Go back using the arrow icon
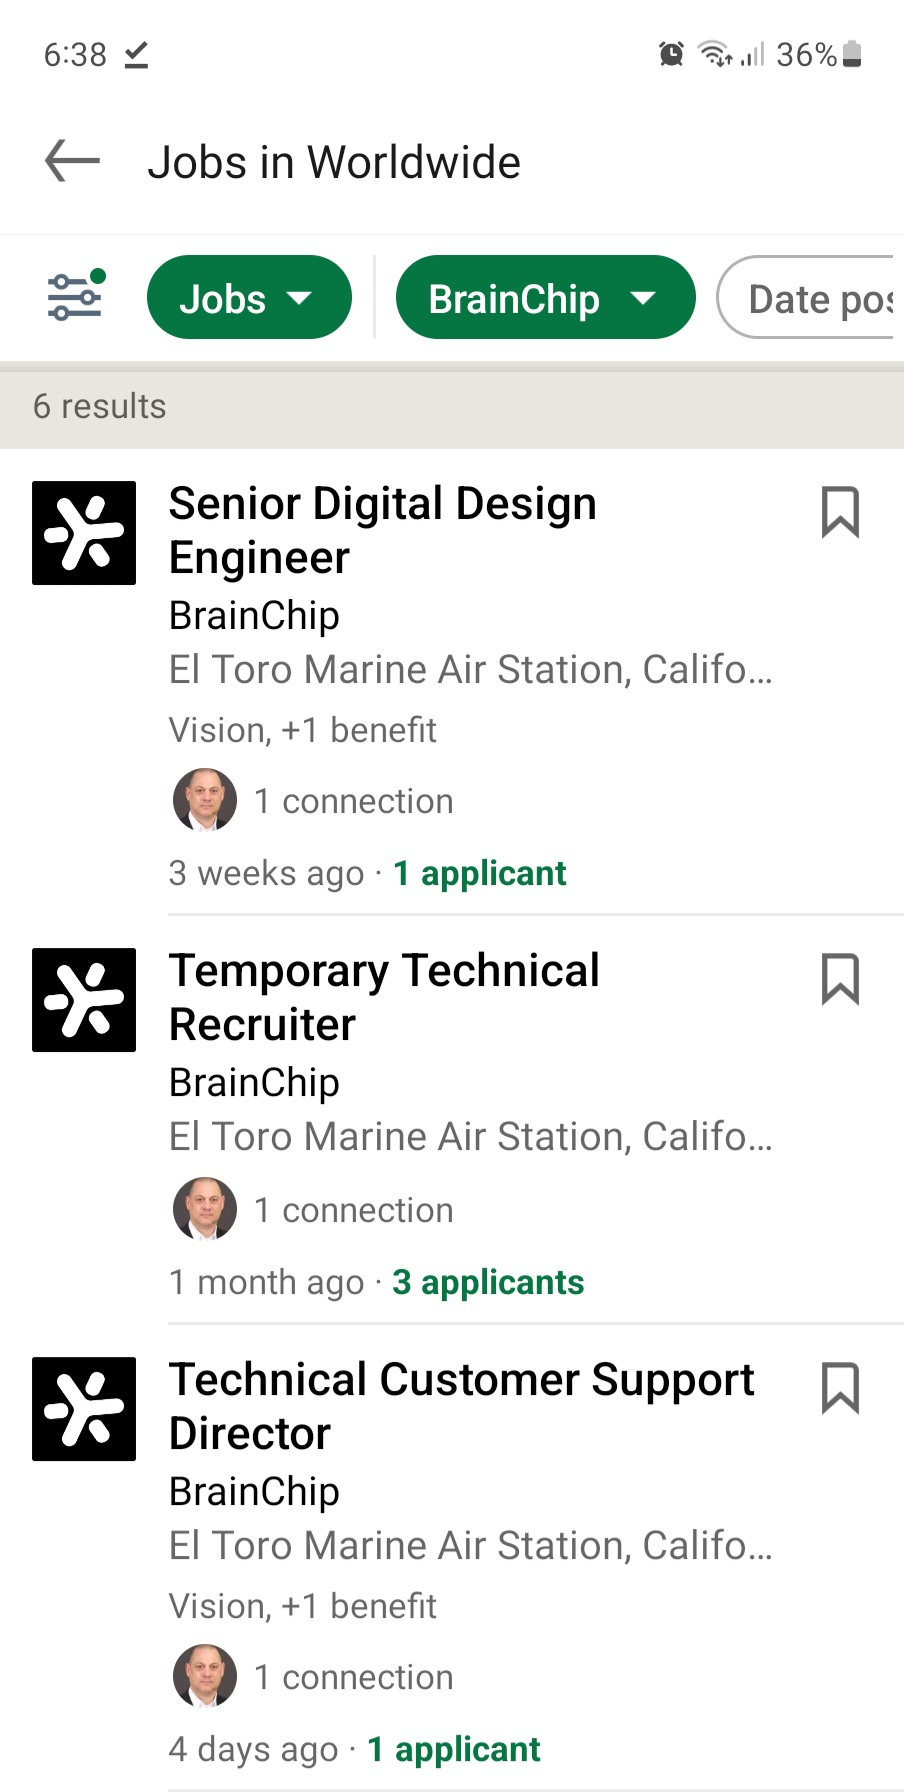 click(x=72, y=161)
